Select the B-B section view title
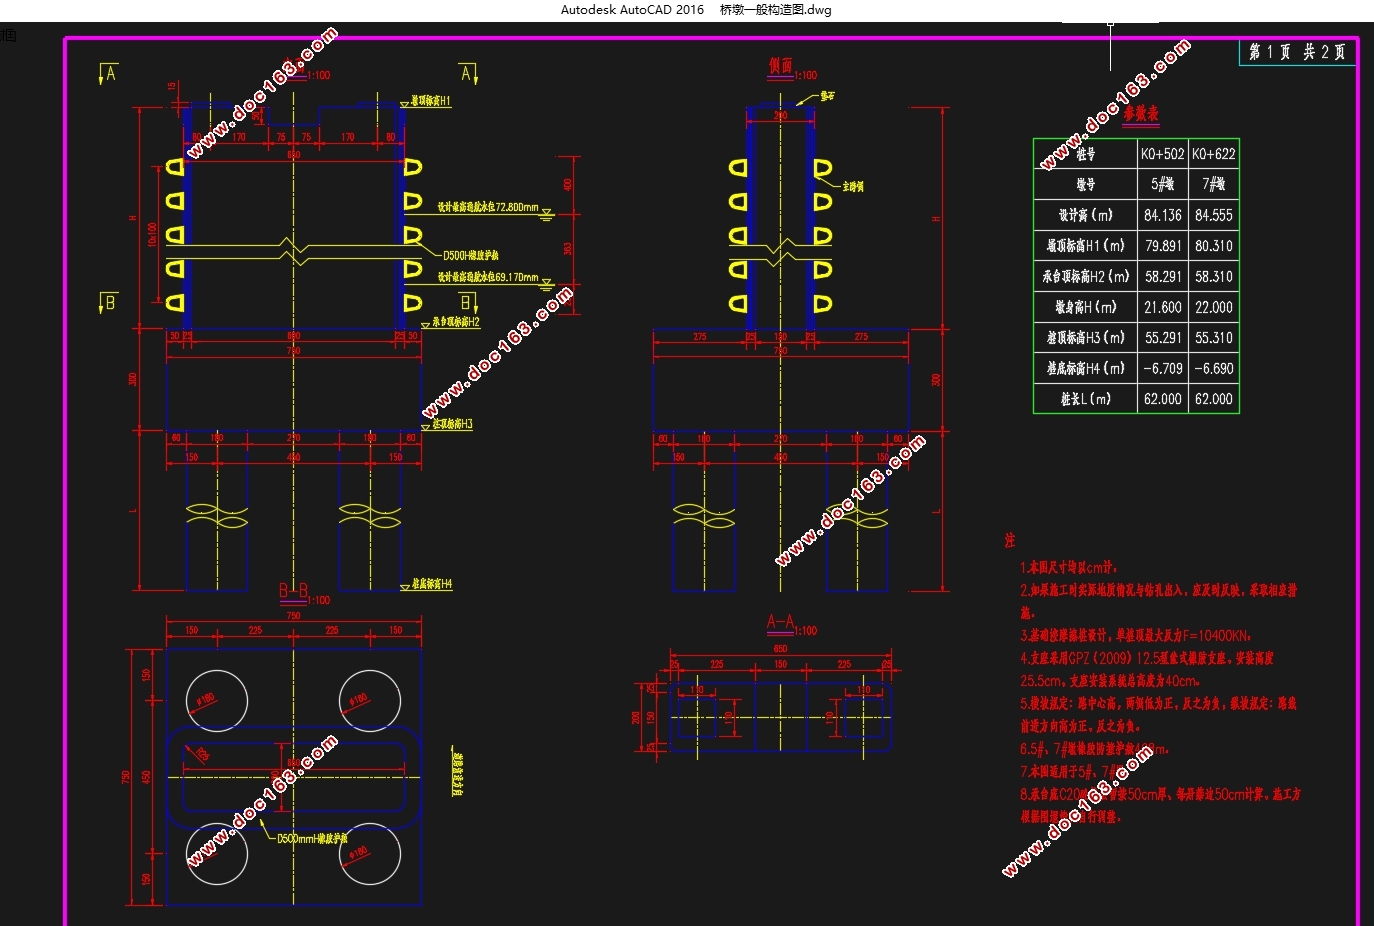Image resolution: width=1374 pixels, height=926 pixels. (293, 592)
